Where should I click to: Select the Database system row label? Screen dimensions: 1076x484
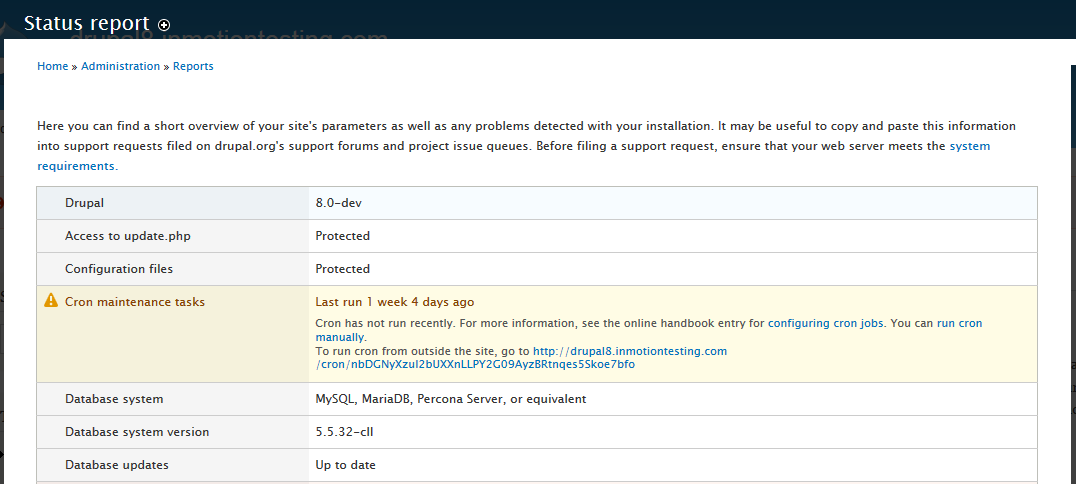coord(114,399)
